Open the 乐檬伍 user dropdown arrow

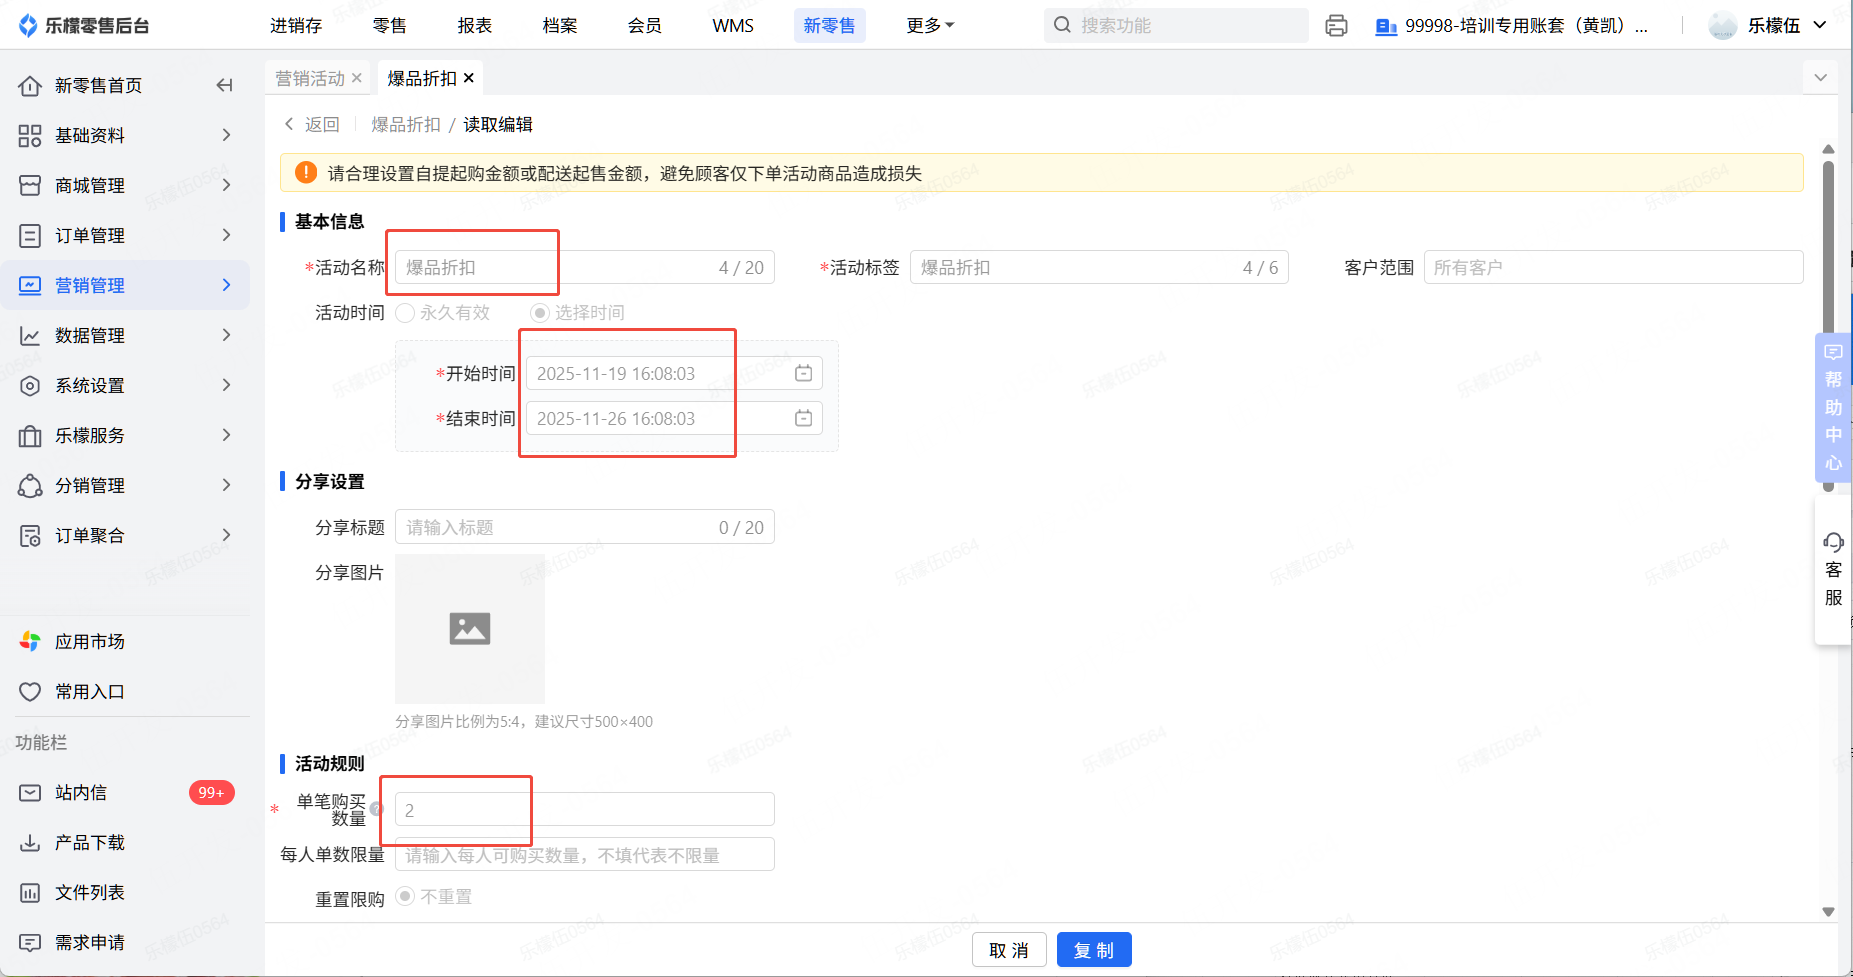coord(1820,25)
